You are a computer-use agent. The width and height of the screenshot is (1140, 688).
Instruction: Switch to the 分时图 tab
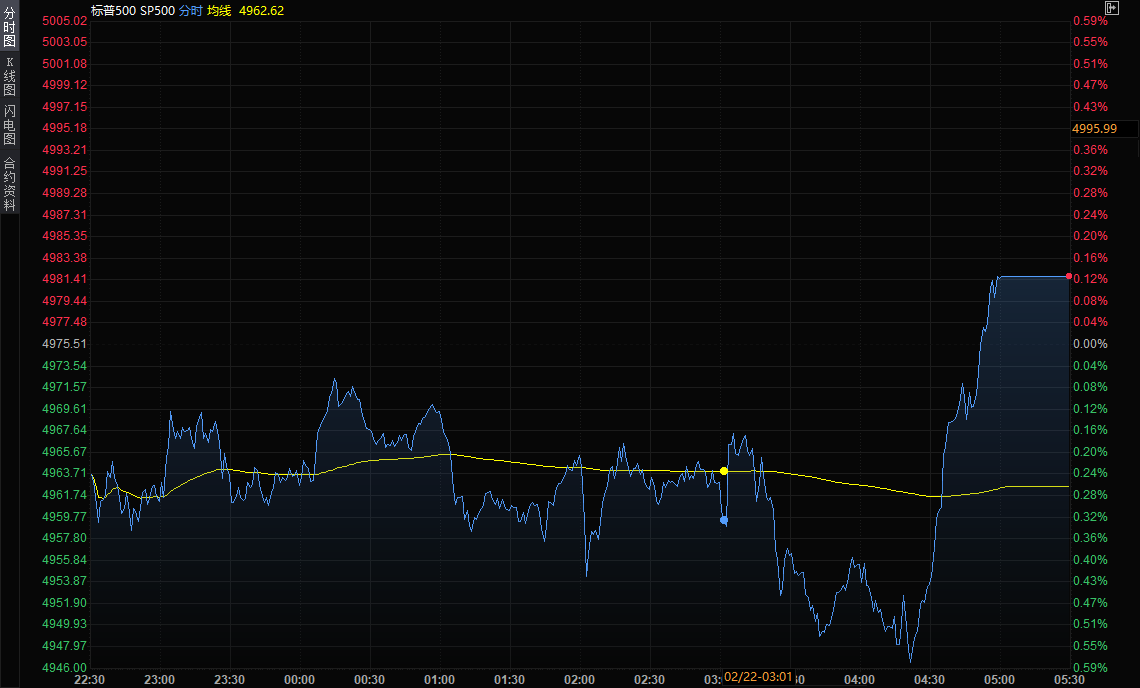pyautogui.click(x=9, y=27)
